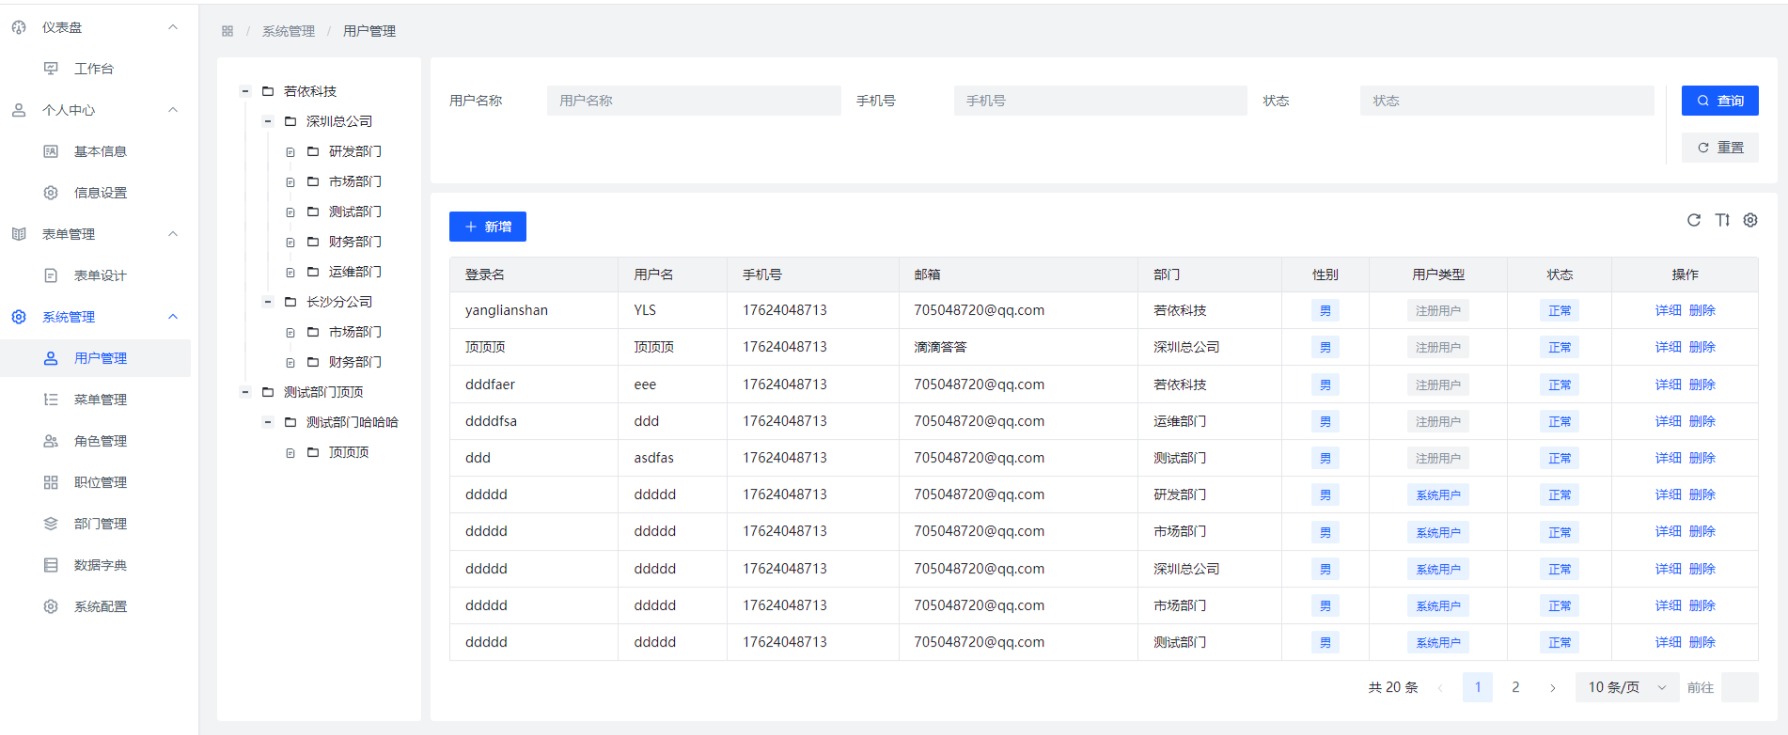1788x735 pixels.
Task: Click 系统管理 in the breadcrumb
Action: point(288,31)
